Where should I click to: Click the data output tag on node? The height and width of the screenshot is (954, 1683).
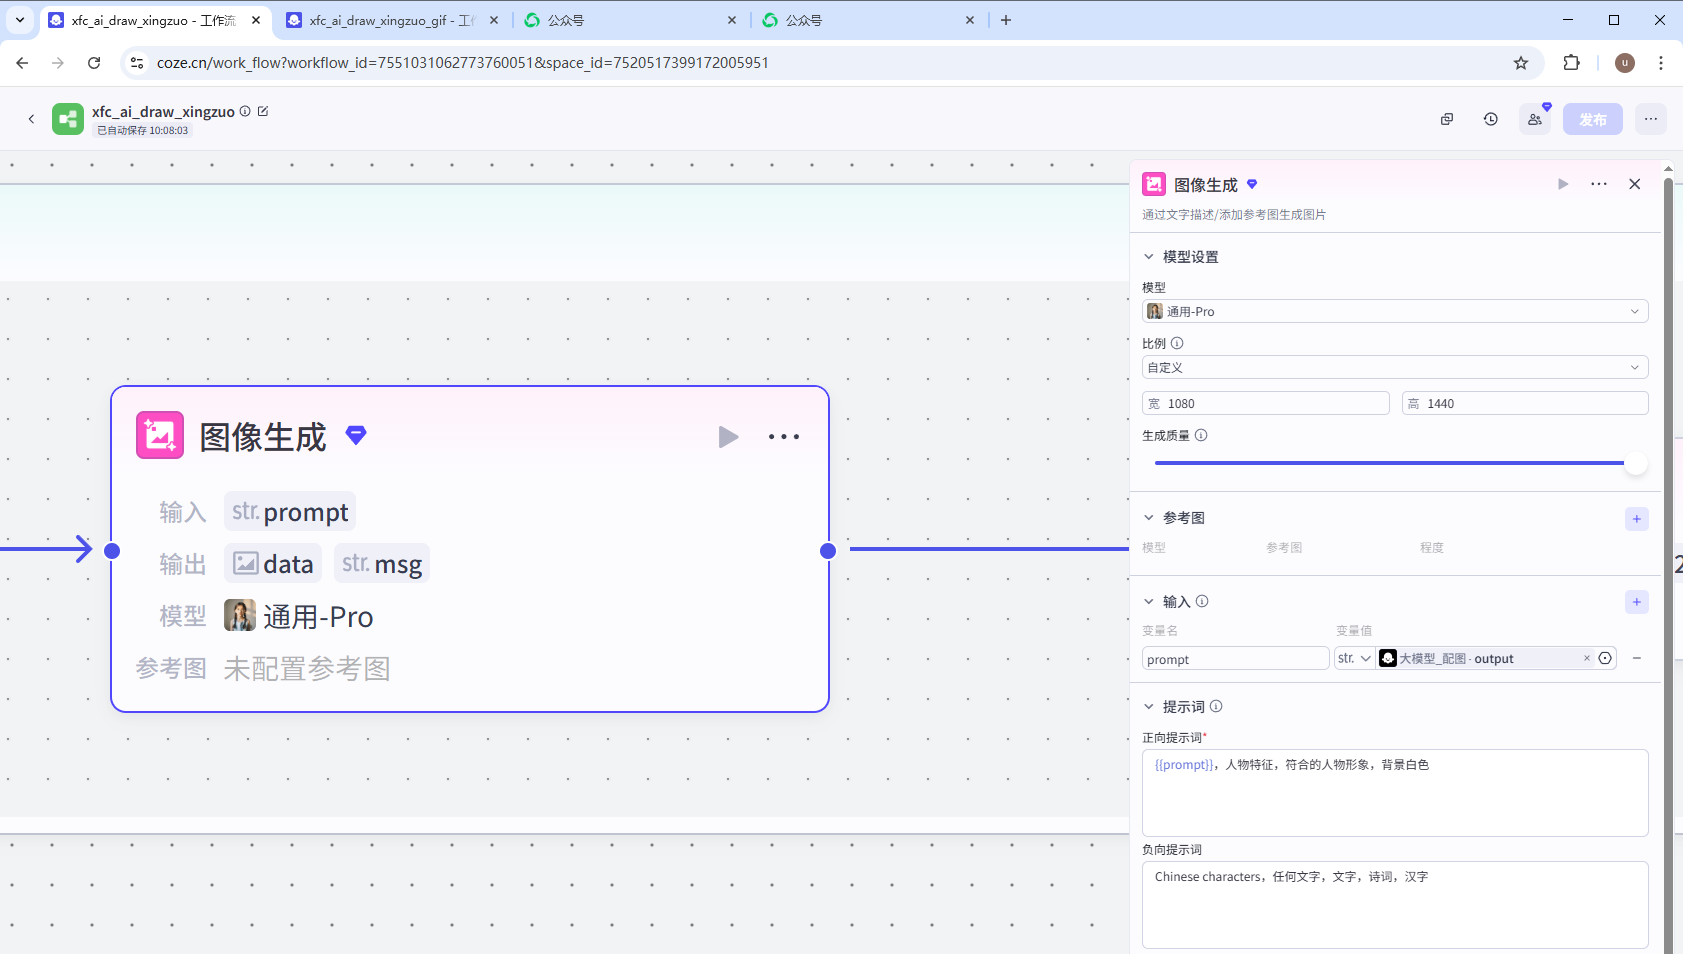pyautogui.click(x=273, y=564)
